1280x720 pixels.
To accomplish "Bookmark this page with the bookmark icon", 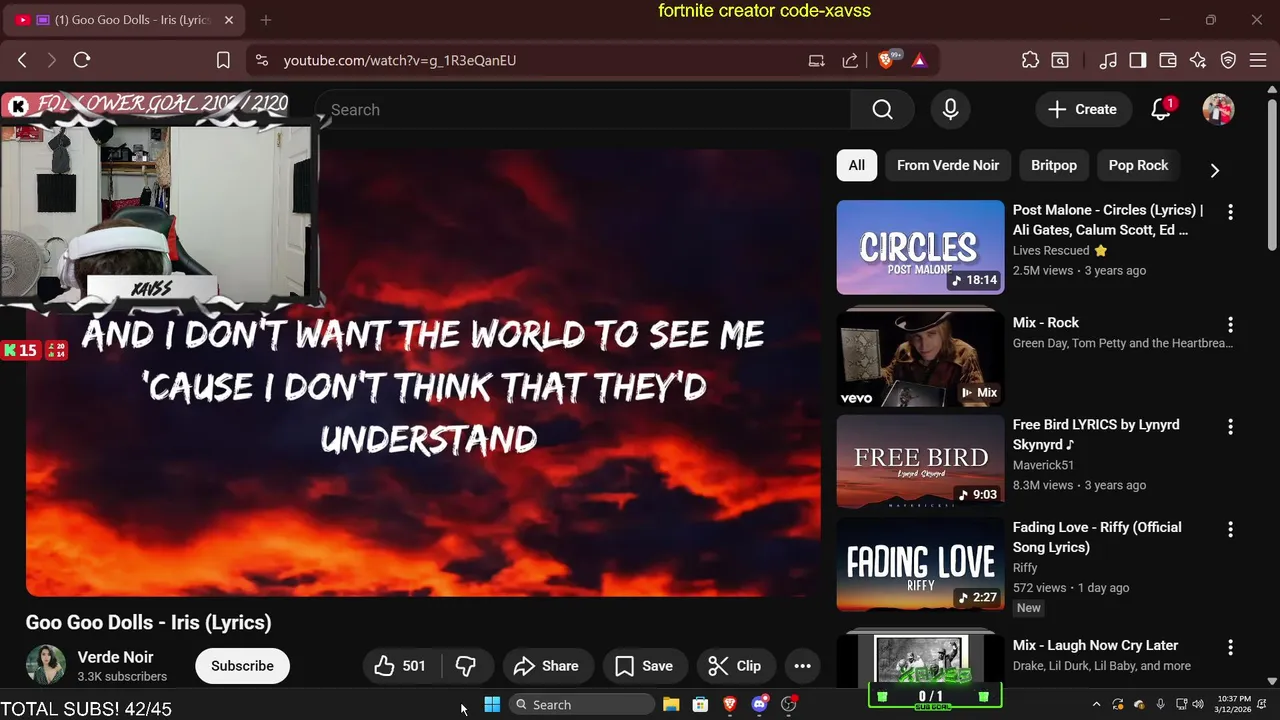I will point(224,60).
